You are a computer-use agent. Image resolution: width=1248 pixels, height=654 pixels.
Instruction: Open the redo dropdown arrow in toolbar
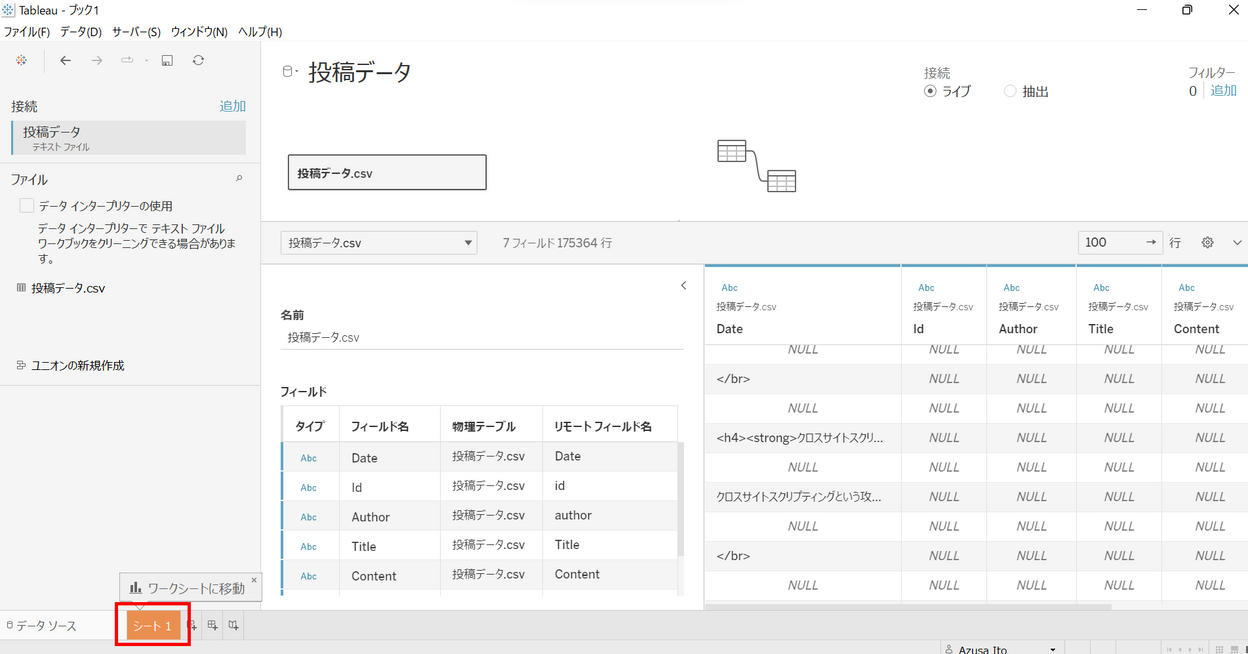click(146, 61)
